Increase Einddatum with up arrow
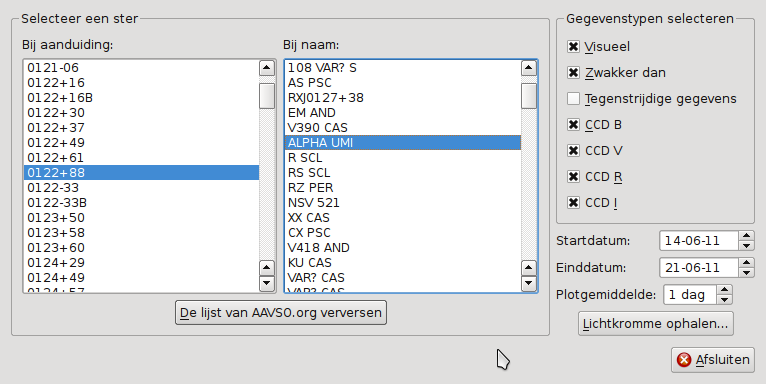766x384 pixels. [x=746, y=263]
